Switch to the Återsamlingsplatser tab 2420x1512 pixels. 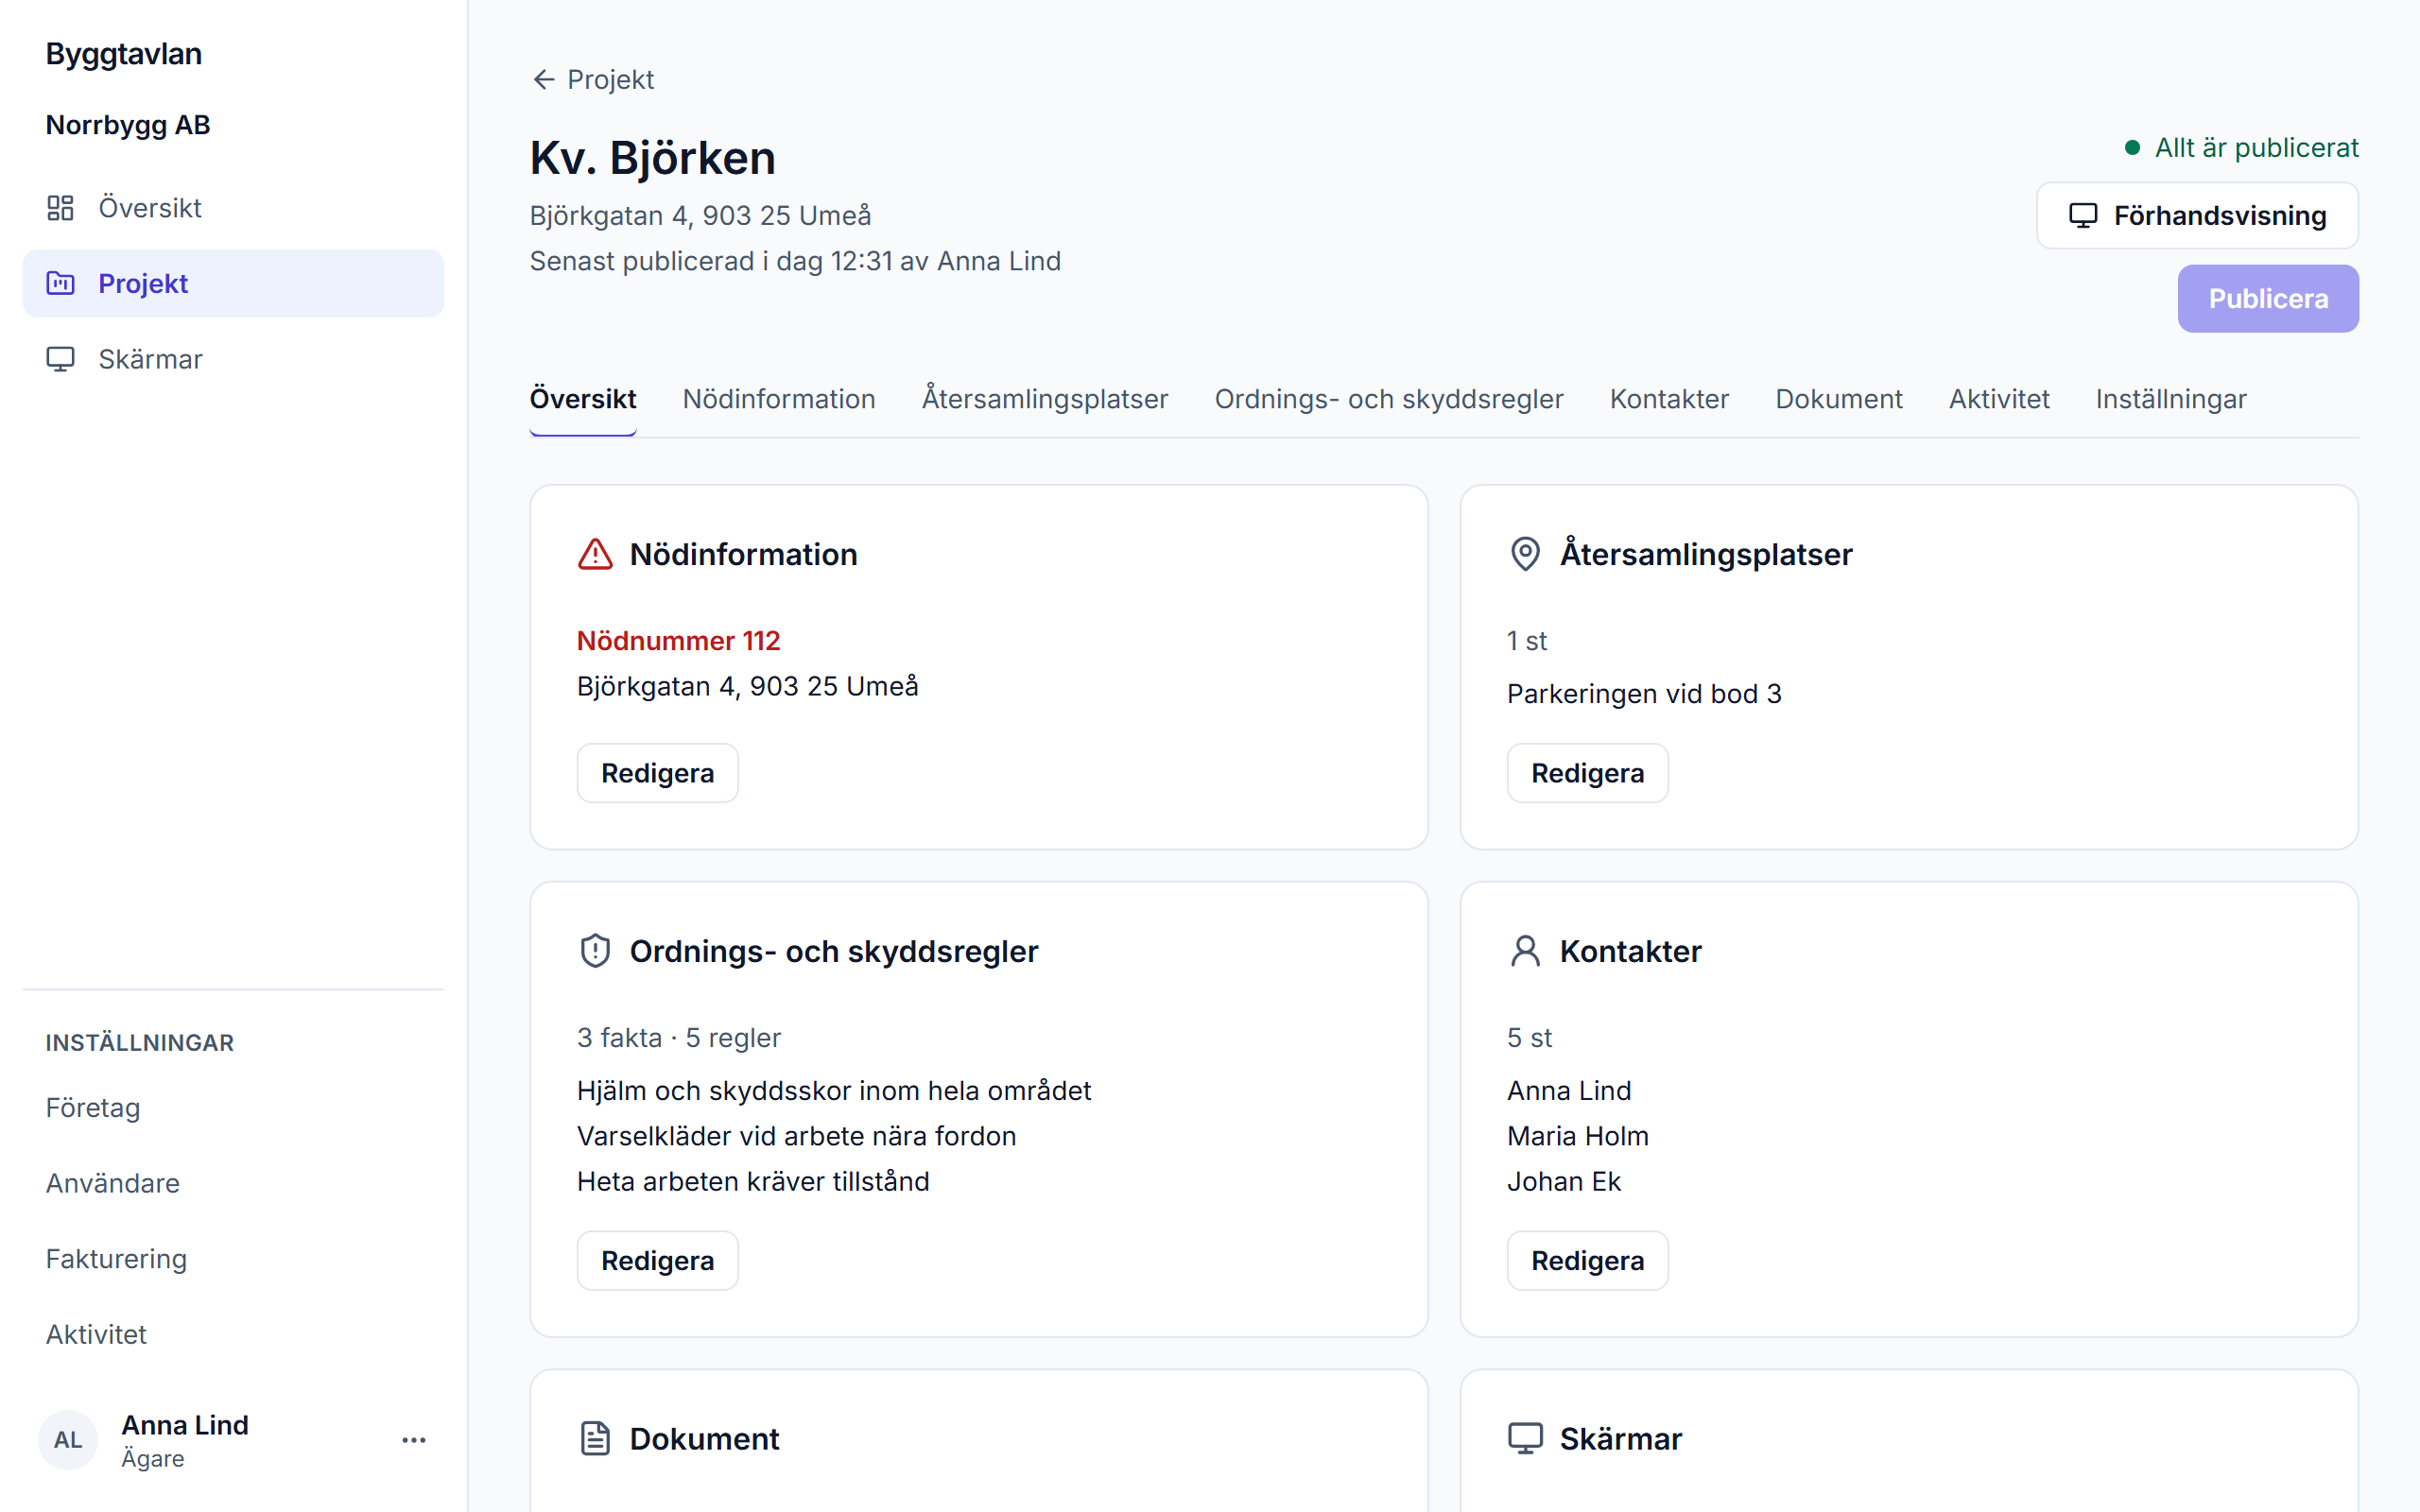(1045, 399)
